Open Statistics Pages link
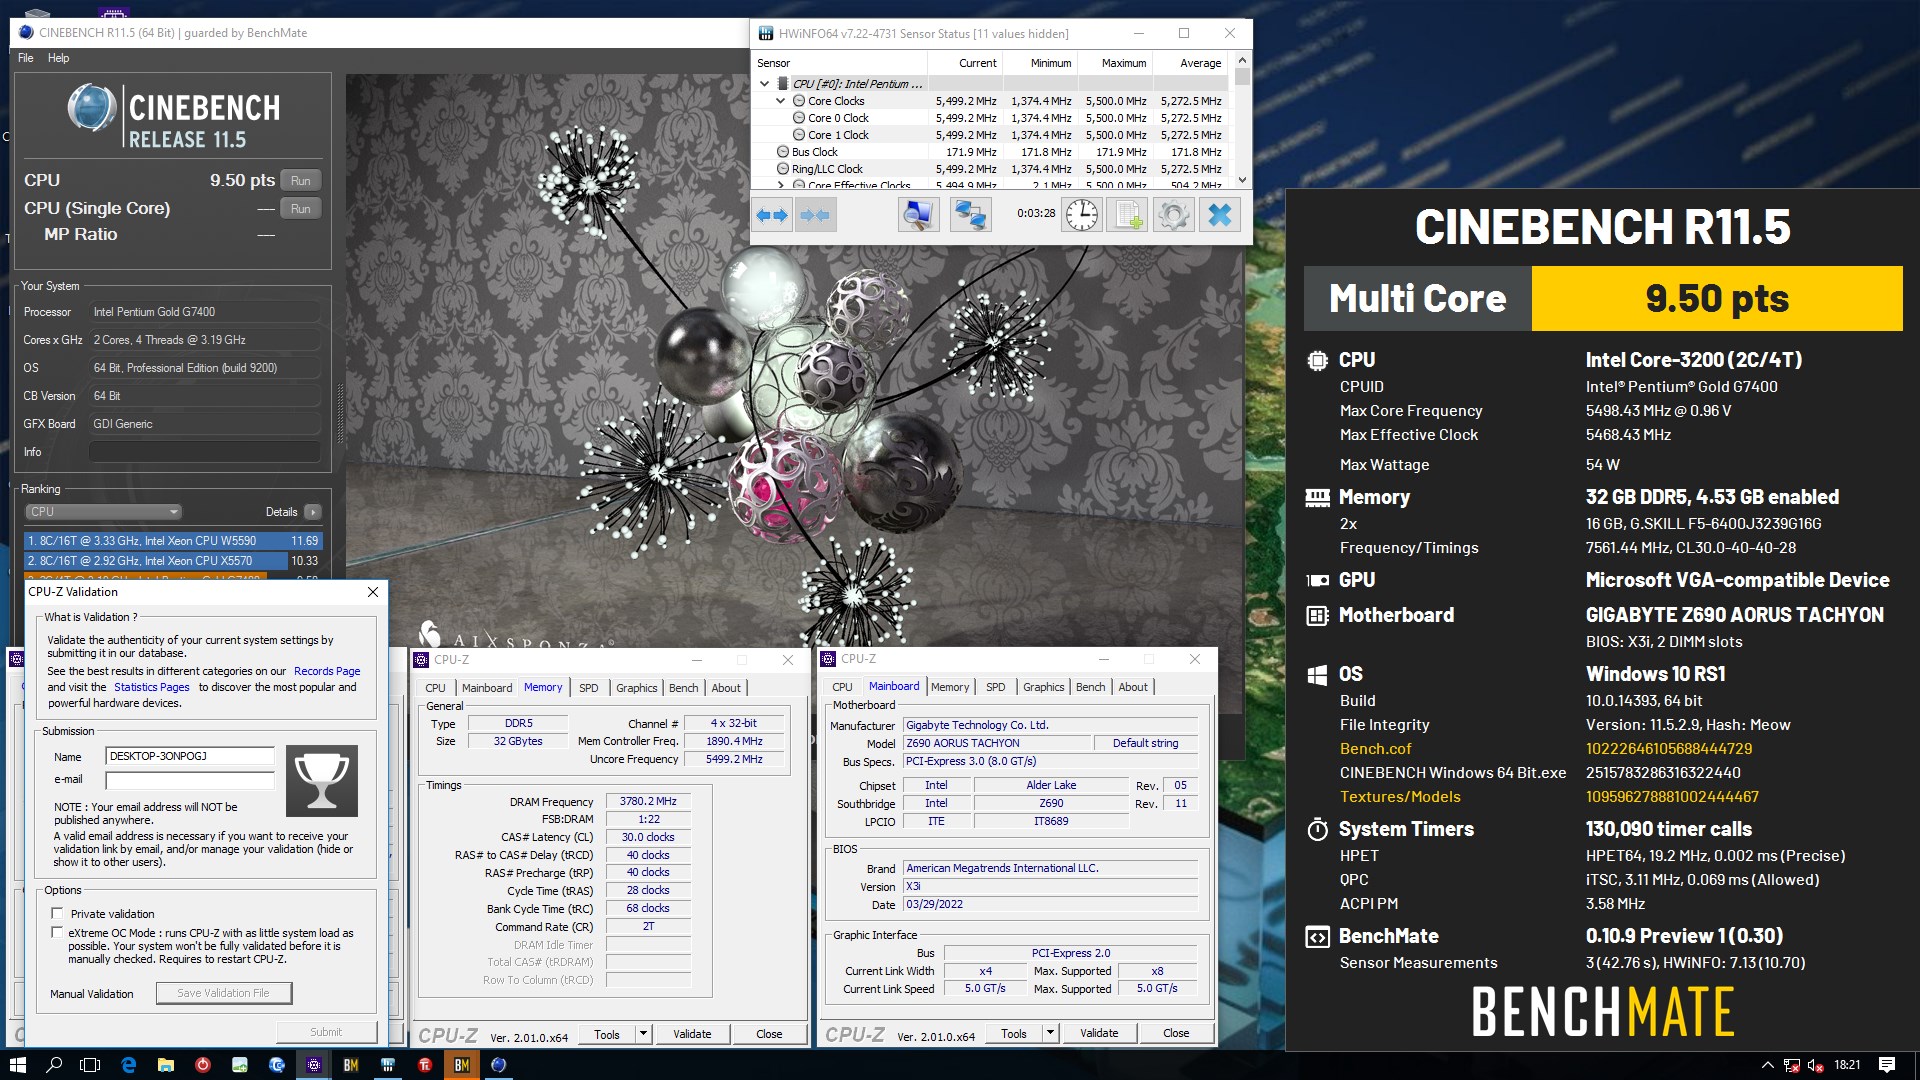Screen dimensions: 1920x1080 click(x=151, y=688)
